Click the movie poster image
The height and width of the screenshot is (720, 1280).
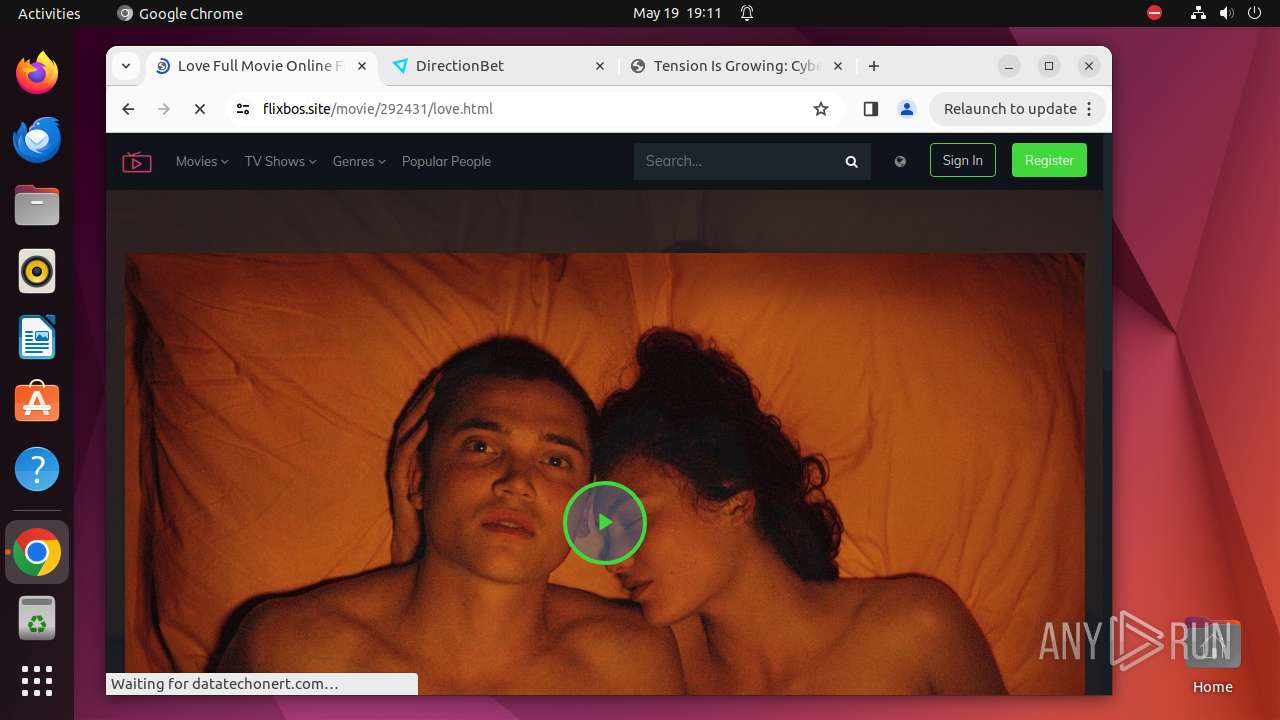pos(604,473)
